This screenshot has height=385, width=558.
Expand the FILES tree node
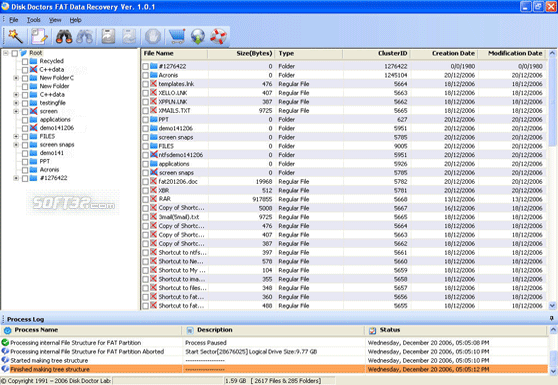click(16, 136)
